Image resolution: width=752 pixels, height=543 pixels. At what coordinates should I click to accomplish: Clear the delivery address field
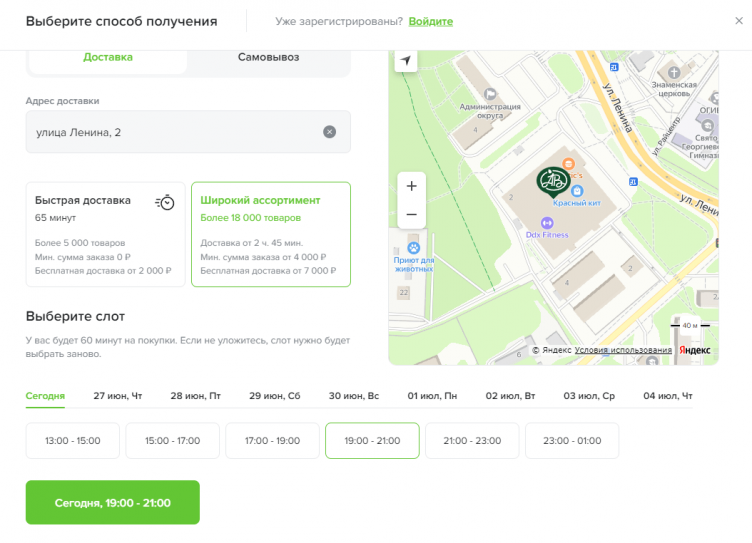pos(330,132)
